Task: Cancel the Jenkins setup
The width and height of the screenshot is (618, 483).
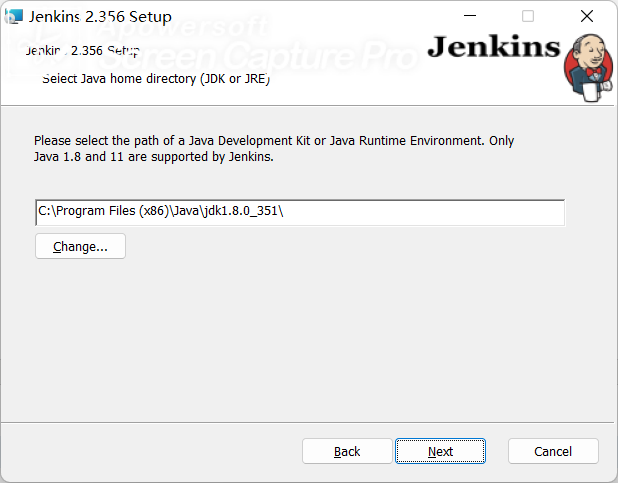Action: click(x=553, y=451)
